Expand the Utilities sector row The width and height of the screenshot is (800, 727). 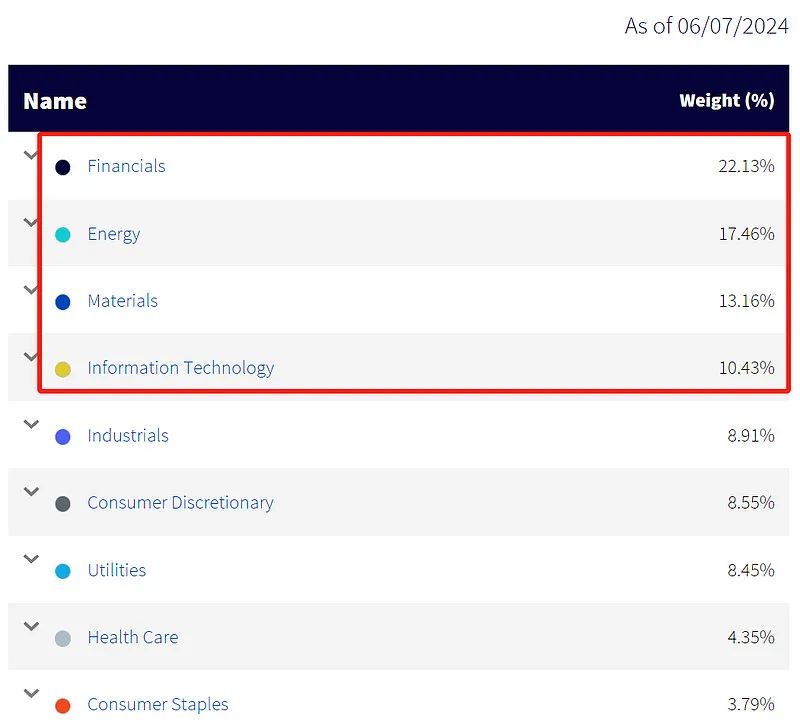click(x=31, y=558)
